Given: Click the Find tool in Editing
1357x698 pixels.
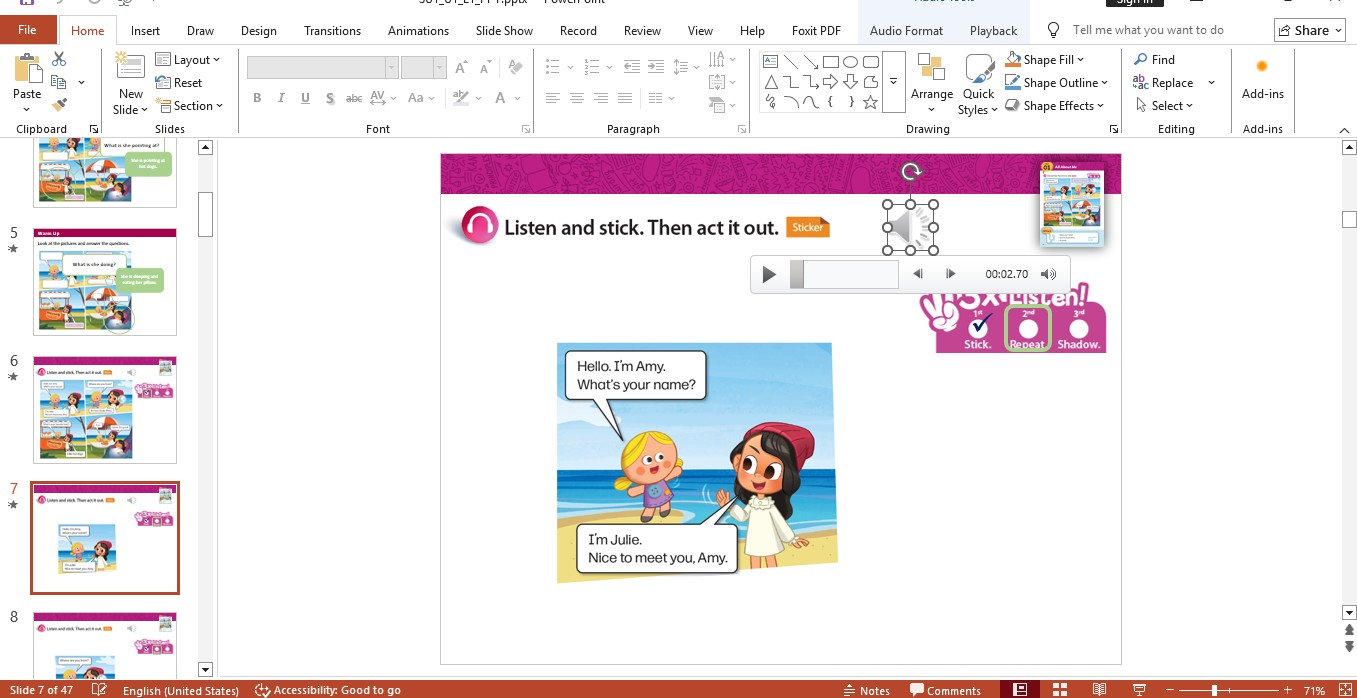Looking at the screenshot, I should tap(1154, 60).
